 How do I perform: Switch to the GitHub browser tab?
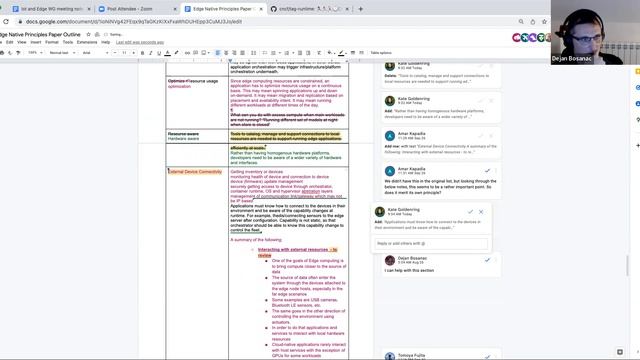[x=310, y=9]
